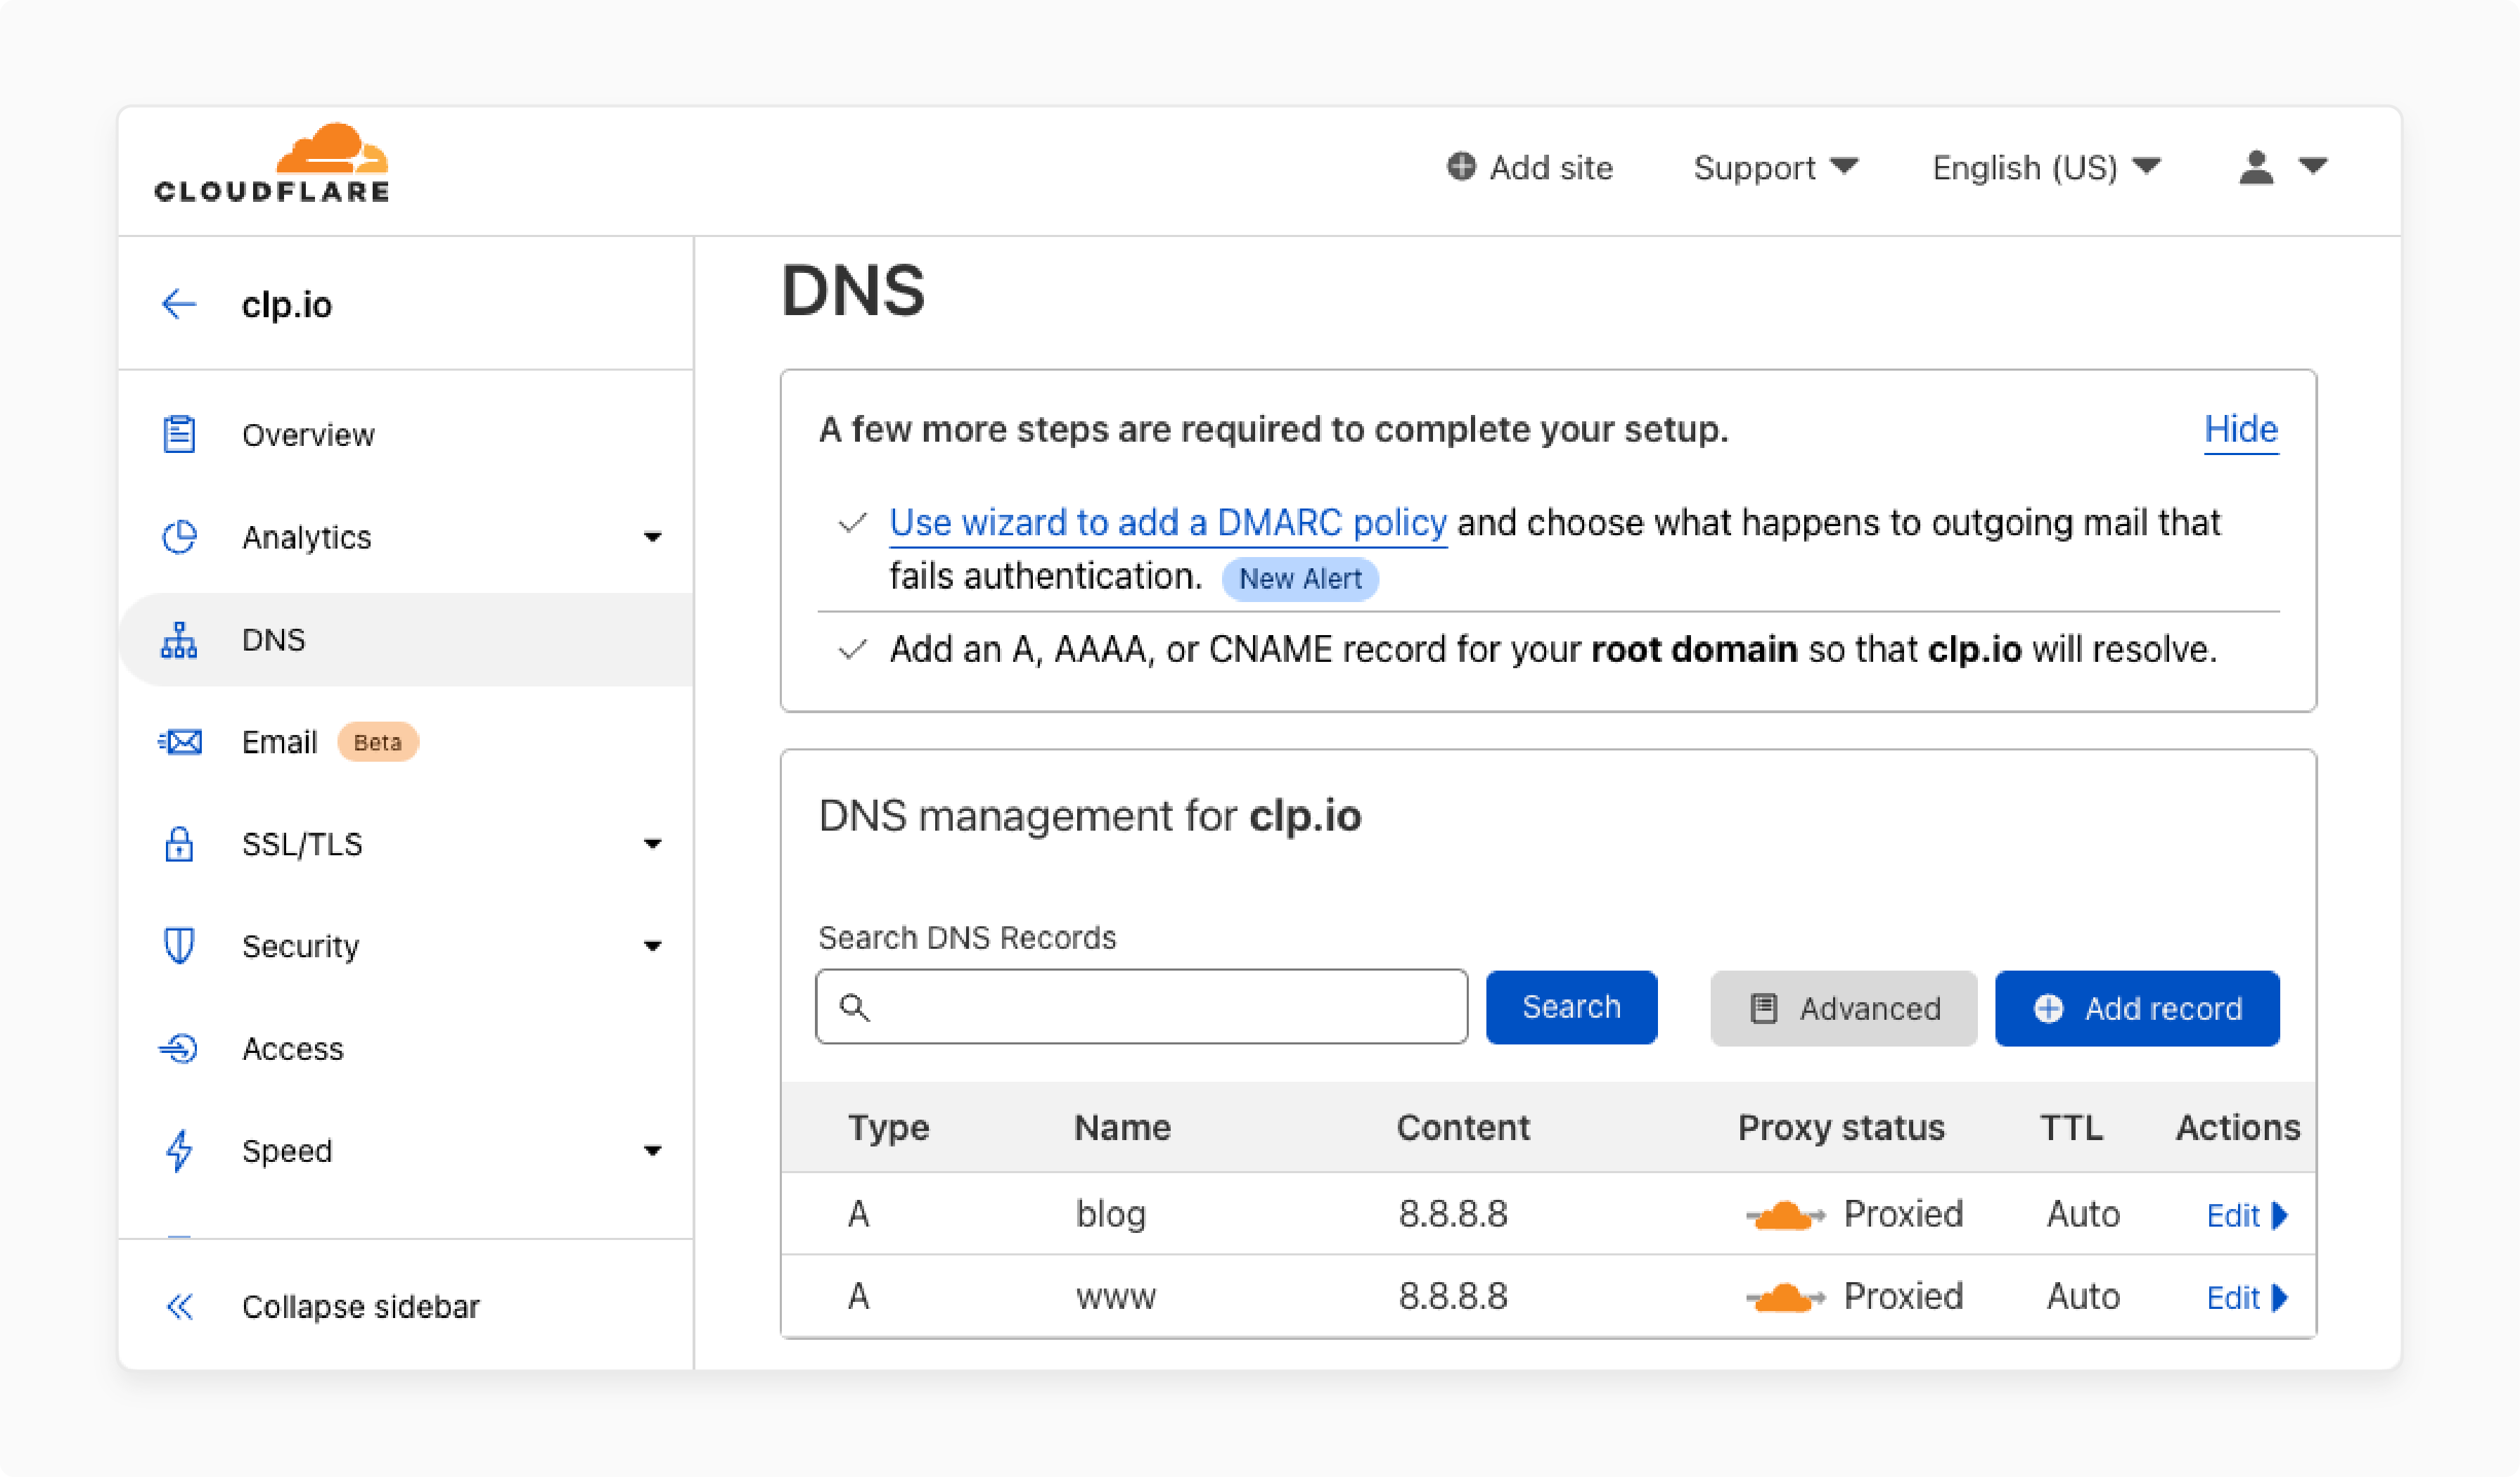Viewport: 2520px width, 1477px height.
Task: Expand the Security submenu arrow
Action: (652, 946)
